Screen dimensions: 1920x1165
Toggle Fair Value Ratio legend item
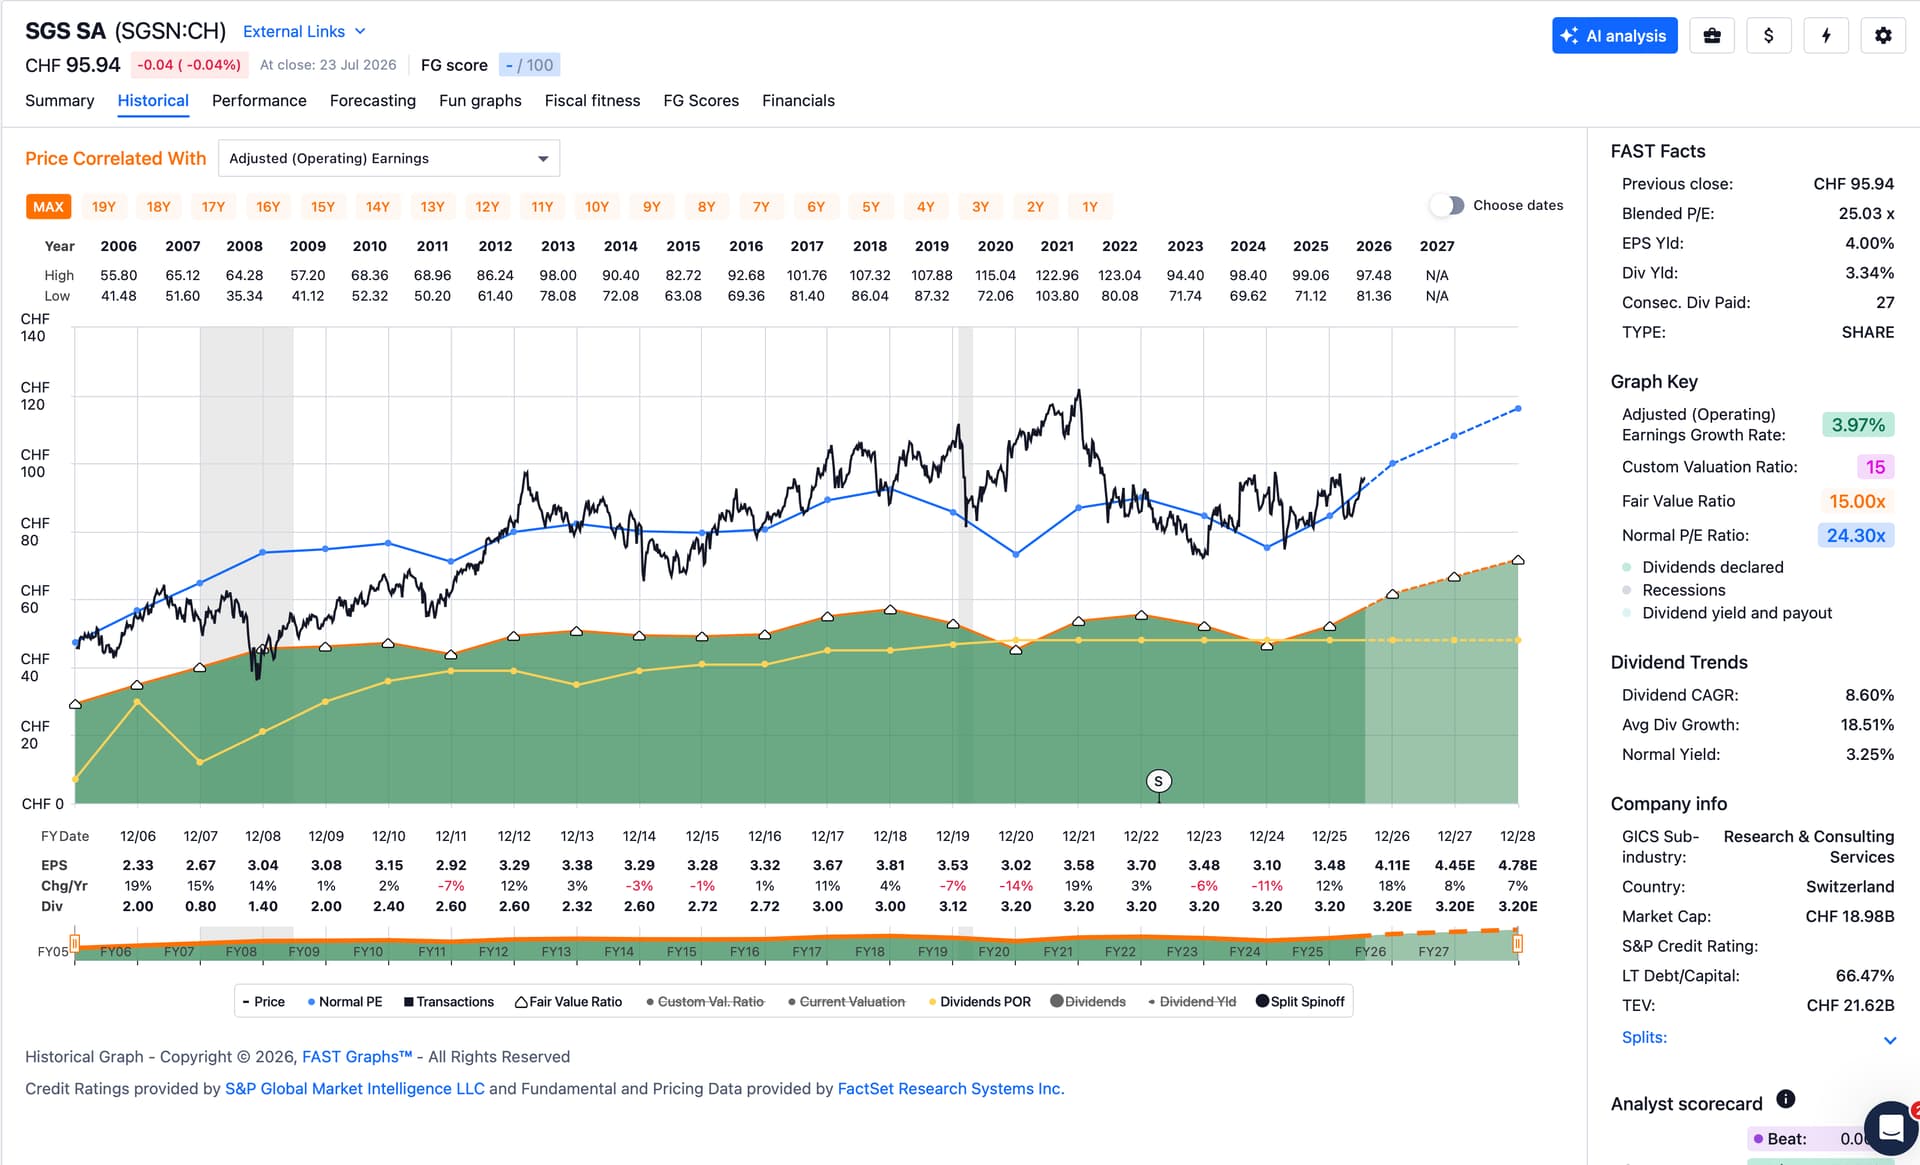pos(568,1002)
